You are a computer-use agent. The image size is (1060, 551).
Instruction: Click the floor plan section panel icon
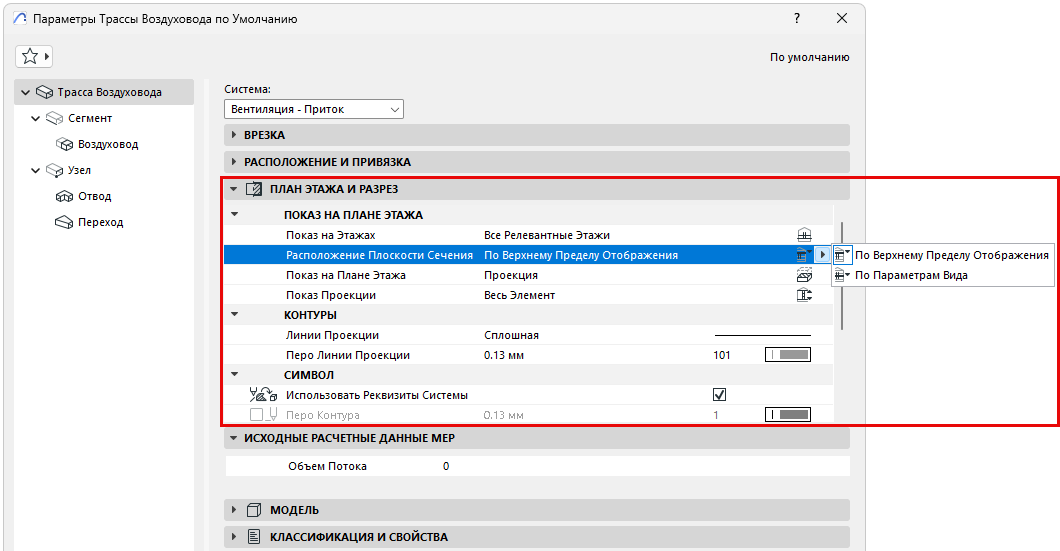pos(254,189)
